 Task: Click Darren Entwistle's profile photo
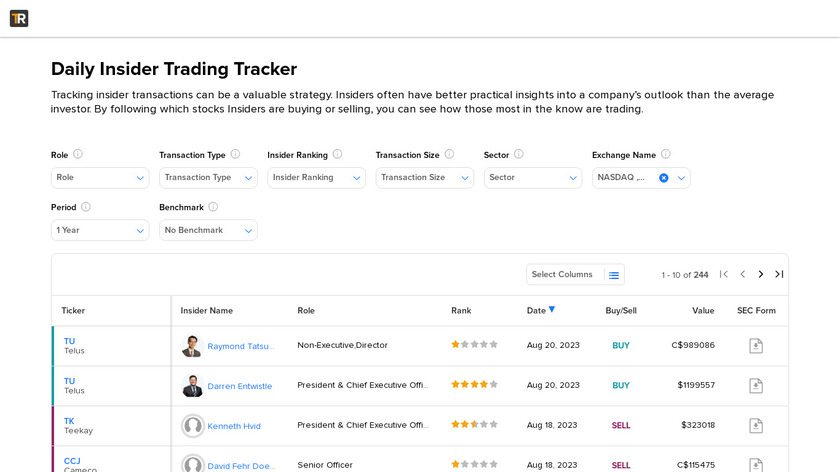pyautogui.click(x=192, y=386)
